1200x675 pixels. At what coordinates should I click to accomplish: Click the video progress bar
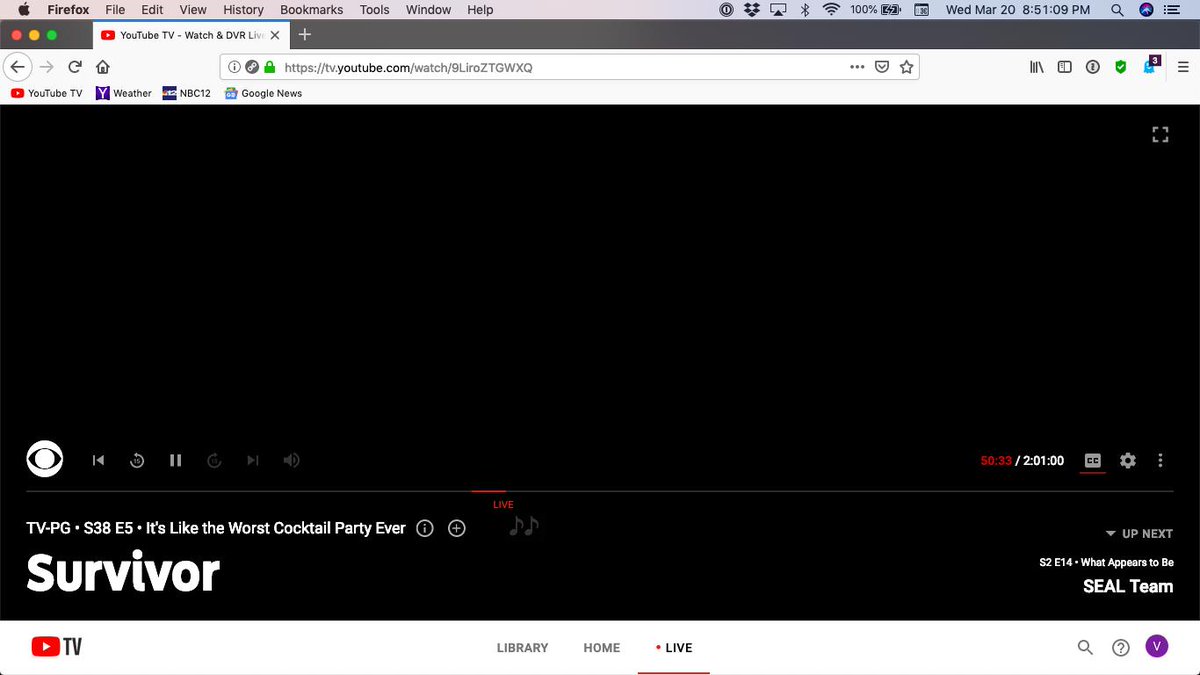coord(600,491)
